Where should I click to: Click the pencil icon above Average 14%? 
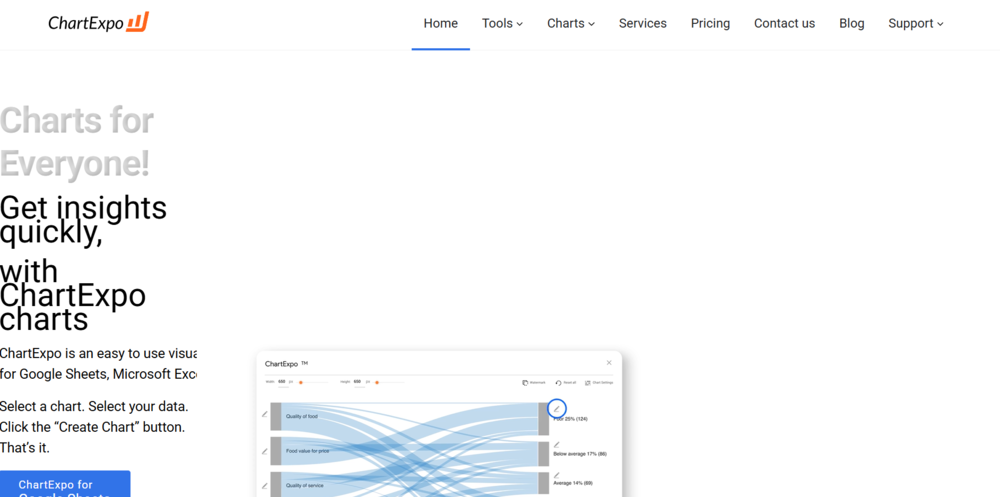pyautogui.click(x=557, y=475)
